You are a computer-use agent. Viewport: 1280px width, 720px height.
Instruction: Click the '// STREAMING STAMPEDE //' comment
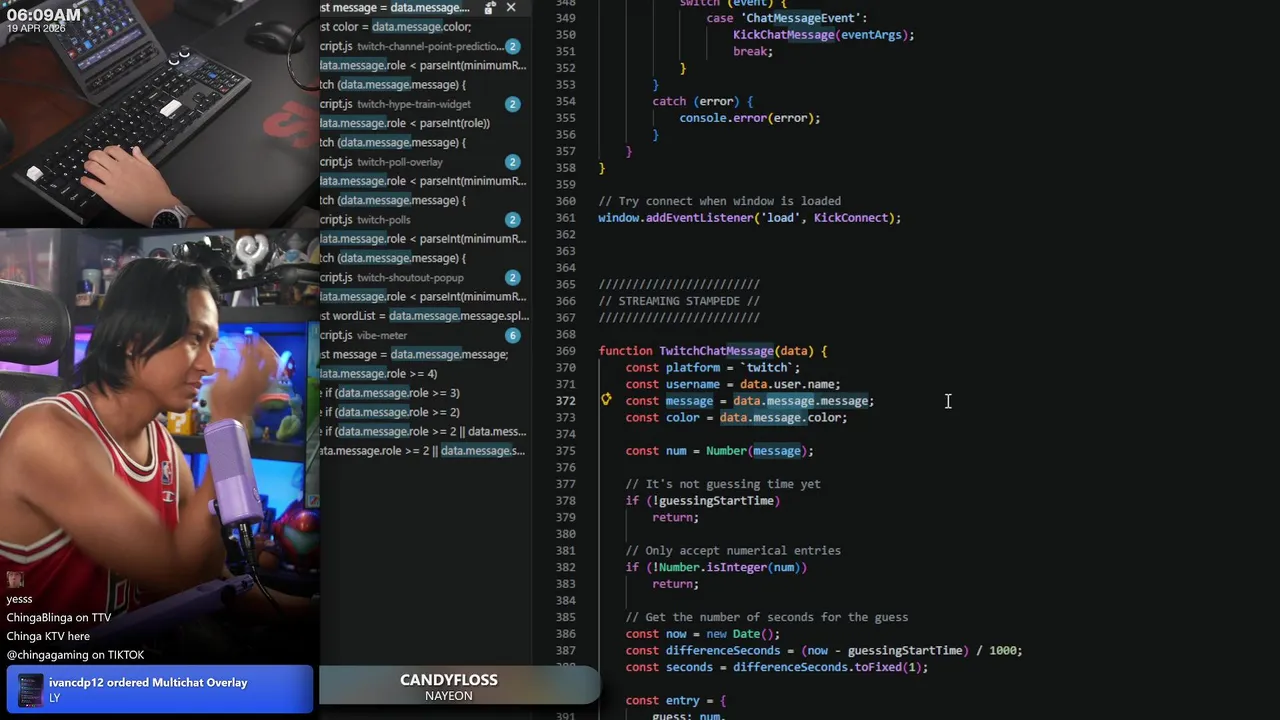679,301
